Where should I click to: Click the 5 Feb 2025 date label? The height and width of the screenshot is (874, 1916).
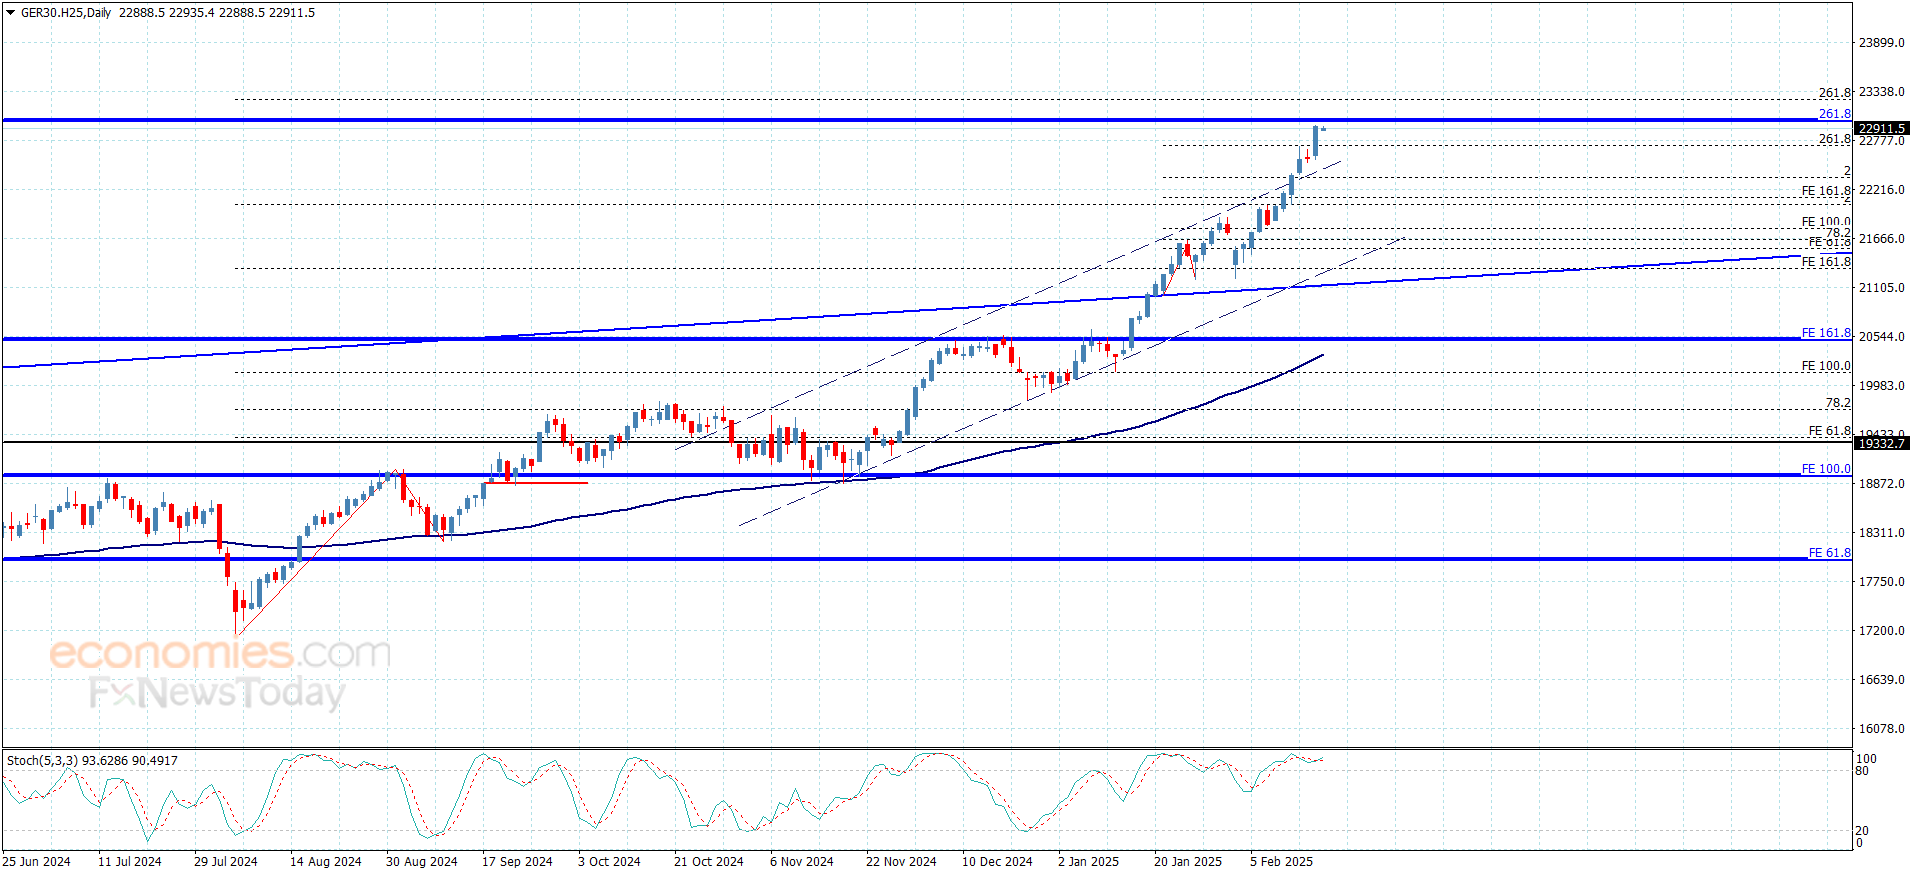1282,862
